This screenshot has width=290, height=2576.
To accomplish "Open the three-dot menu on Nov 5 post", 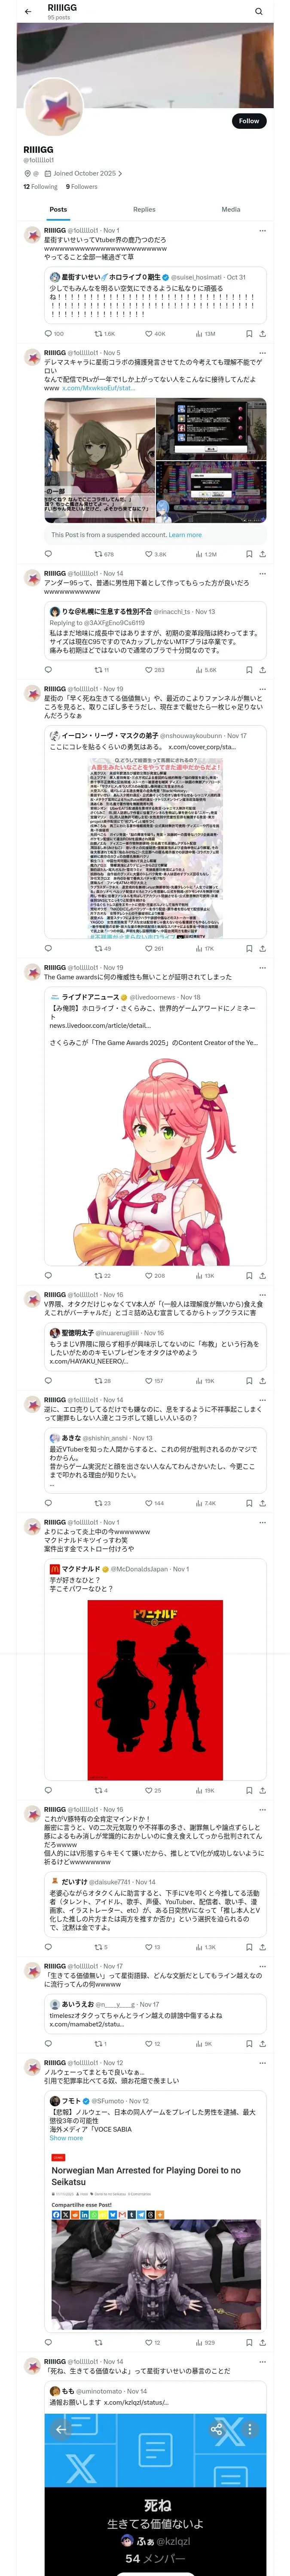I will click(x=262, y=353).
